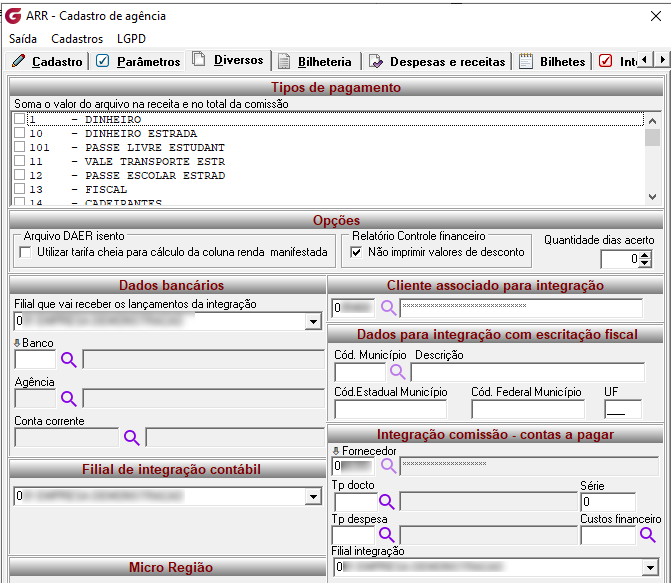Click Cliente associado code field
671x583 pixels.
353,308
